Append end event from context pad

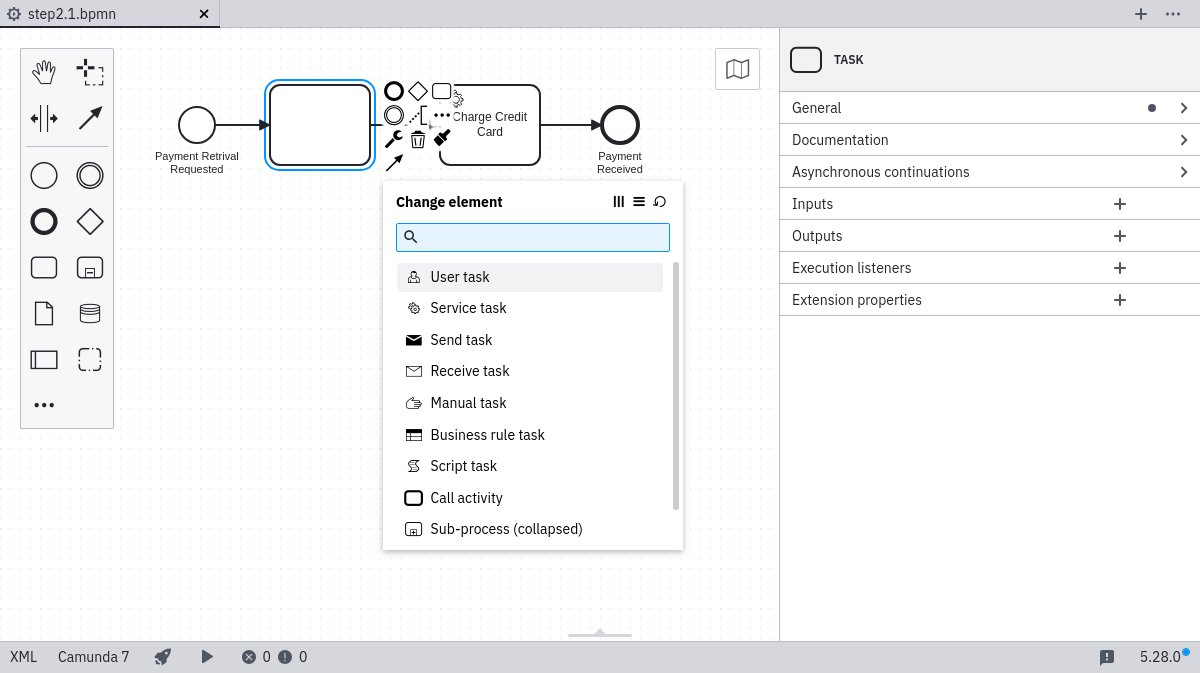tap(394, 91)
